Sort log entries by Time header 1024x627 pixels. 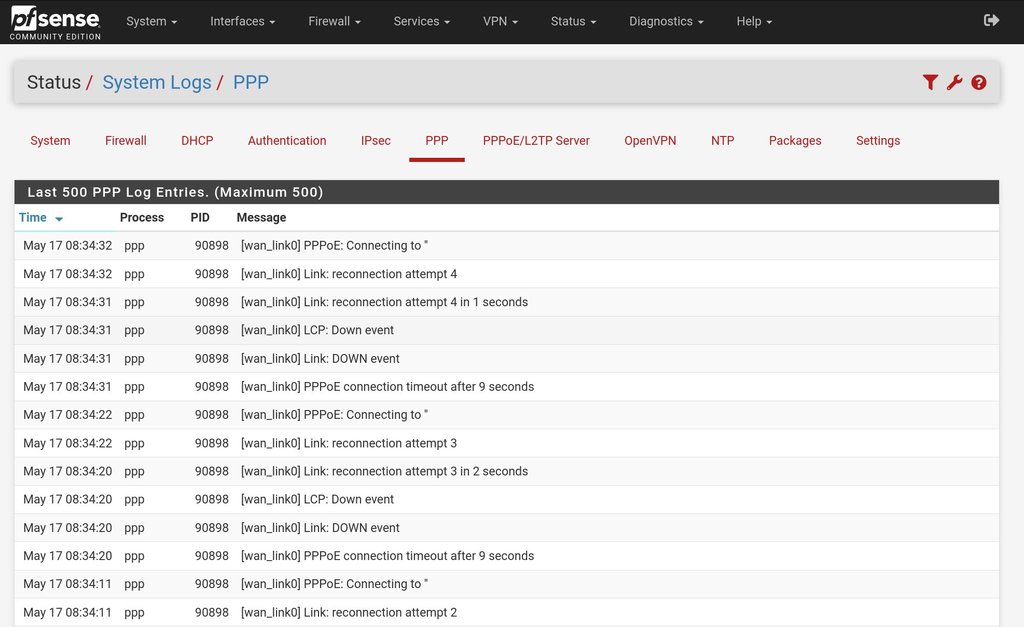pyautogui.click(x=33, y=217)
